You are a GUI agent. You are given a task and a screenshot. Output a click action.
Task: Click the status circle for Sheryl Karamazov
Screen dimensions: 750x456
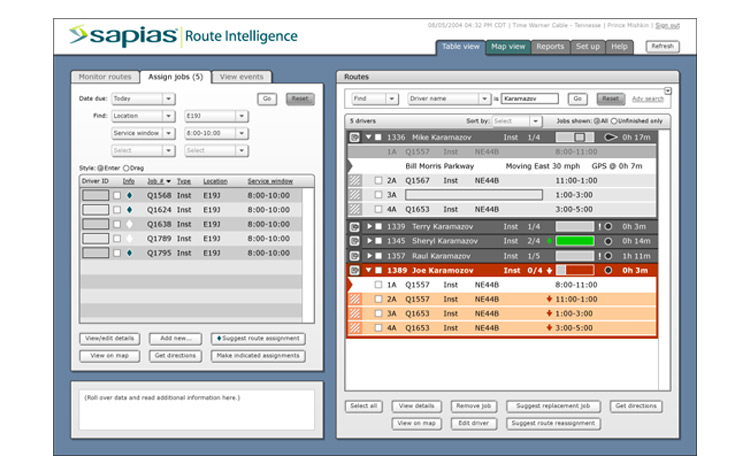point(608,241)
